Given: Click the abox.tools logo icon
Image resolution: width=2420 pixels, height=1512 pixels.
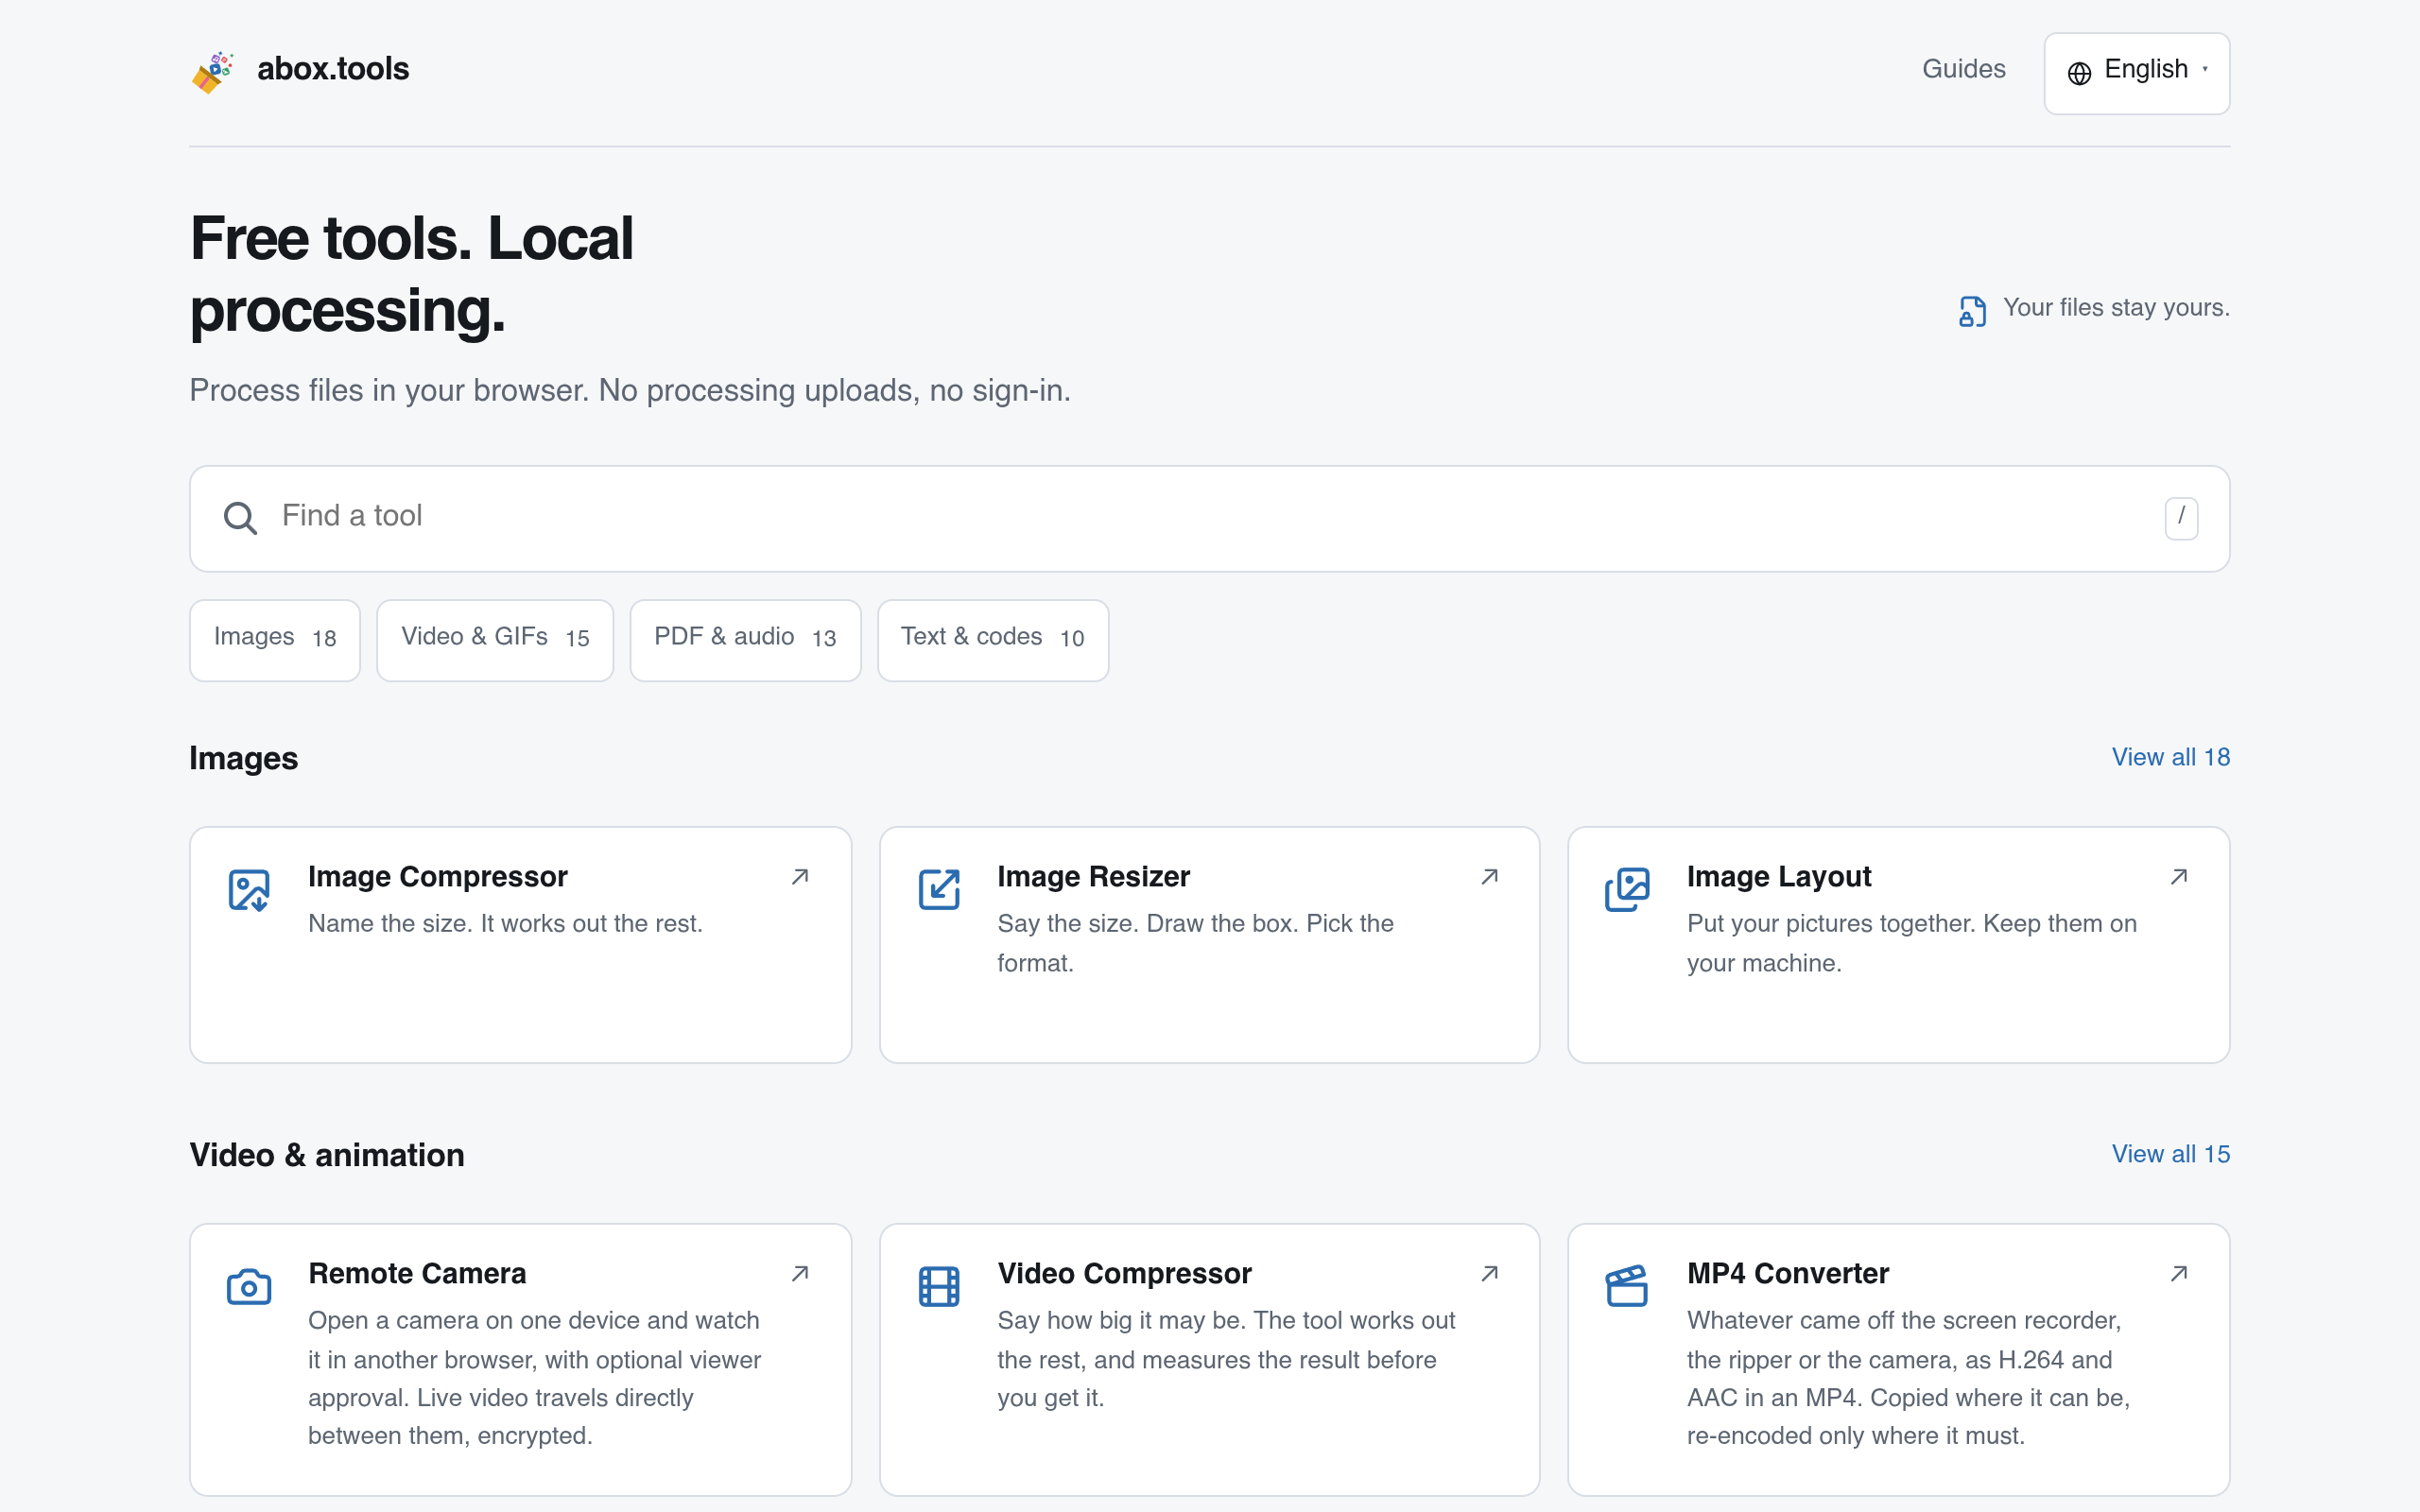Looking at the screenshot, I should coord(213,72).
